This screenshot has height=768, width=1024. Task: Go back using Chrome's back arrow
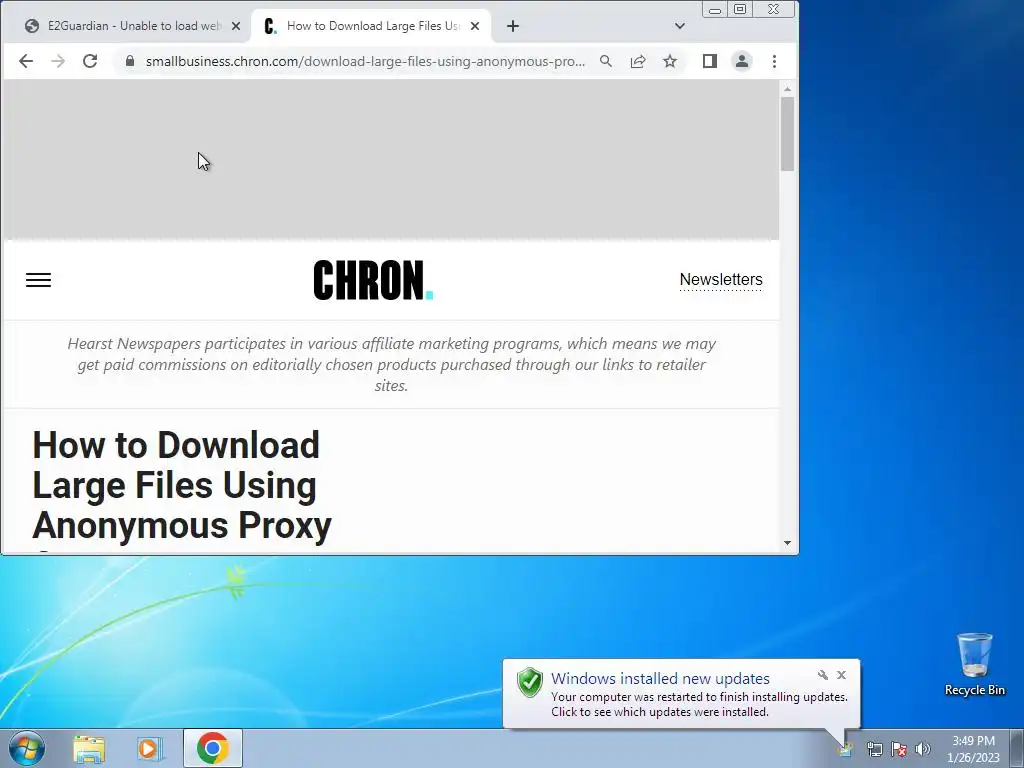pos(25,61)
